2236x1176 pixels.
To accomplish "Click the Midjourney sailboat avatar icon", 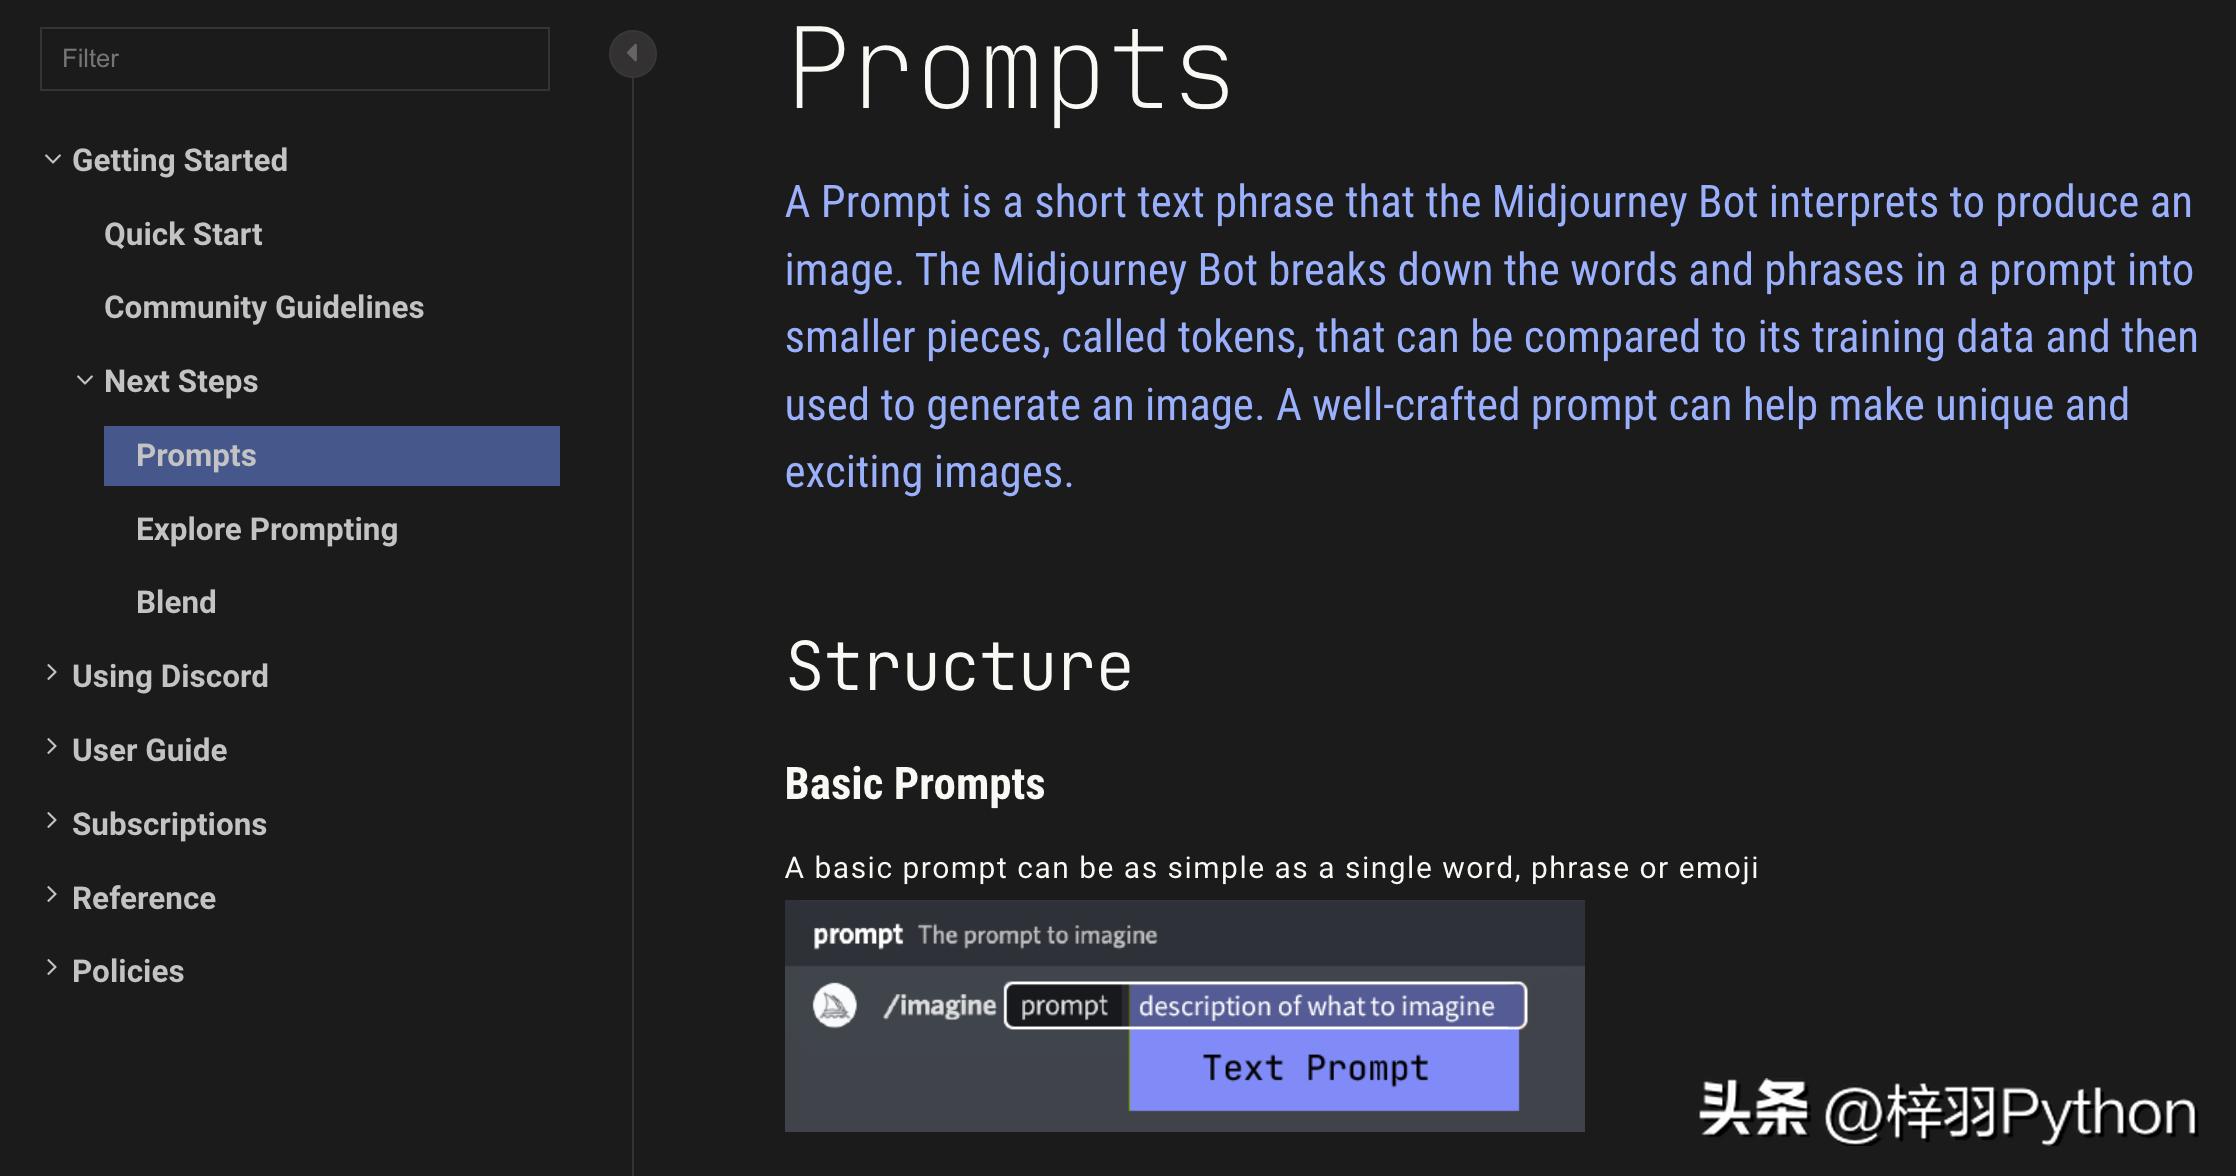I will pyautogui.click(x=834, y=1005).
